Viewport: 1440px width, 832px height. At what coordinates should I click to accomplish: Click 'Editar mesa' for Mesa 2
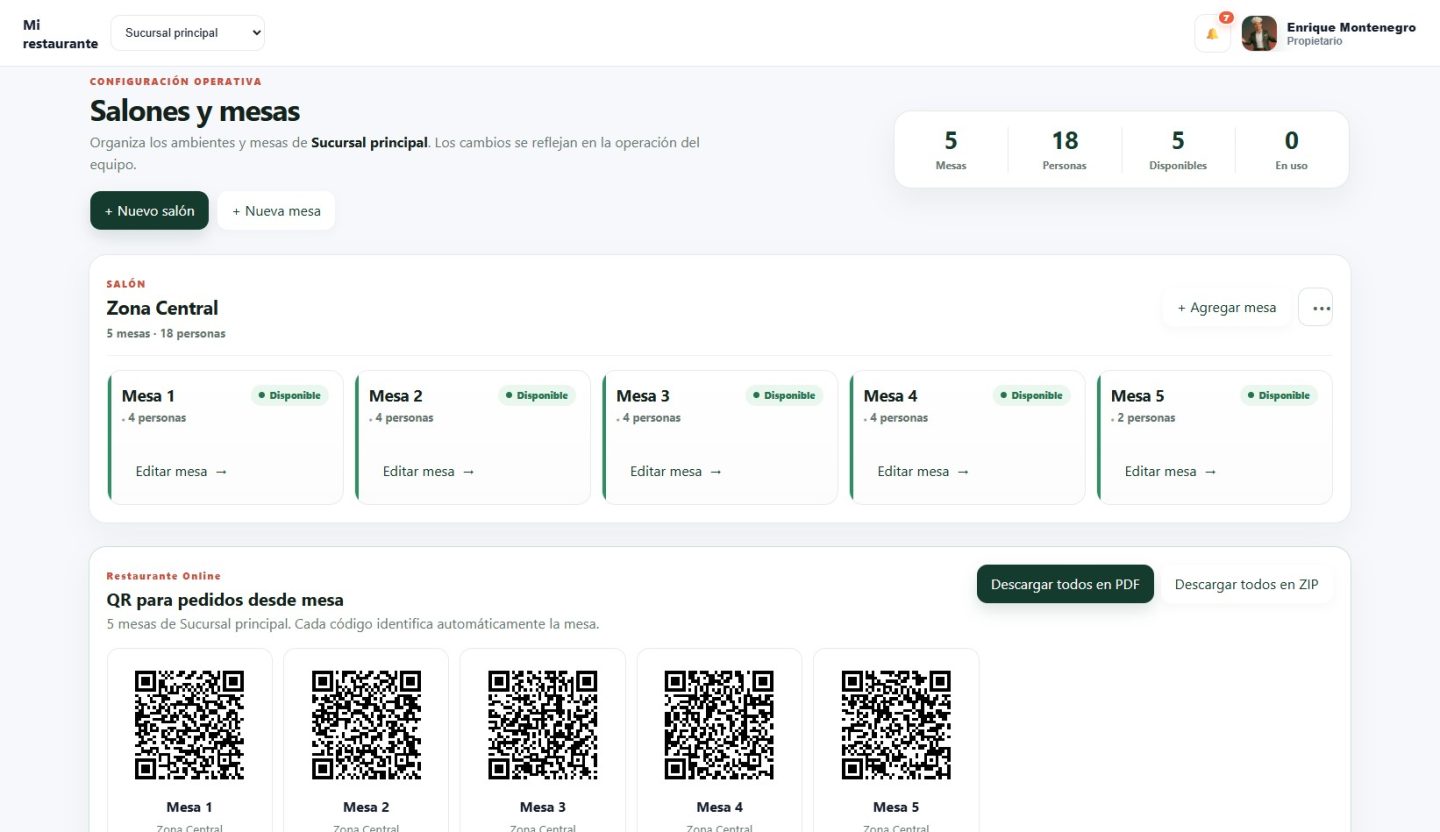click(428, 471)
